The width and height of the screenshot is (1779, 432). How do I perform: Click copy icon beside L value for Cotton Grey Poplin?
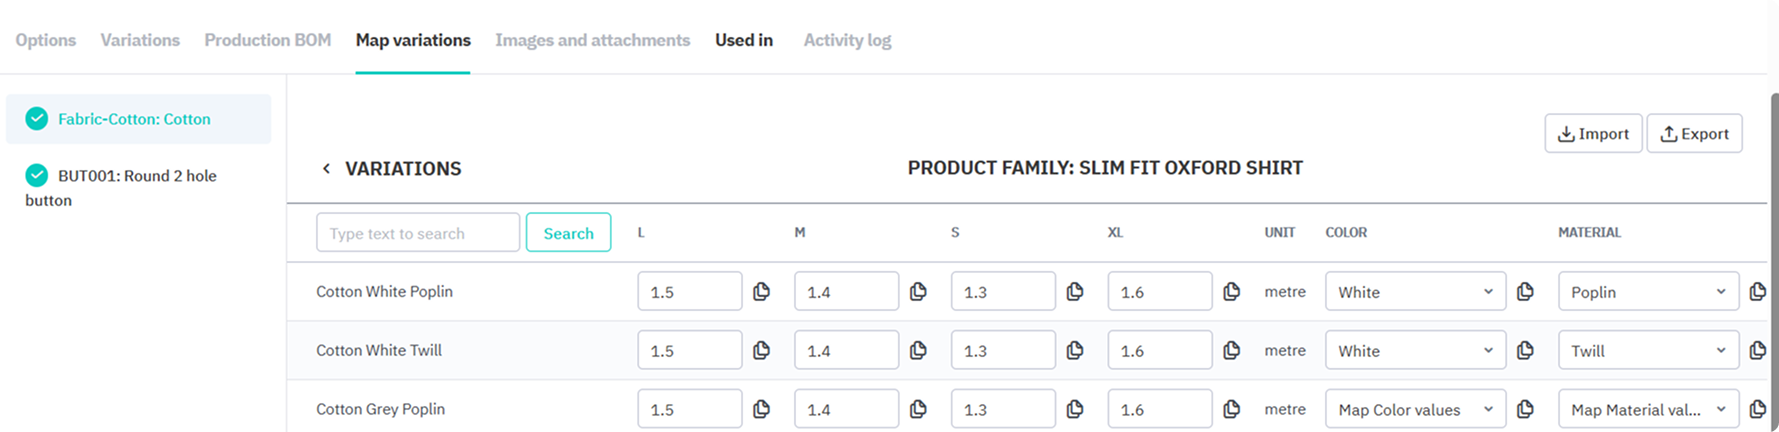pyautogui.click(x=761, y=409)
